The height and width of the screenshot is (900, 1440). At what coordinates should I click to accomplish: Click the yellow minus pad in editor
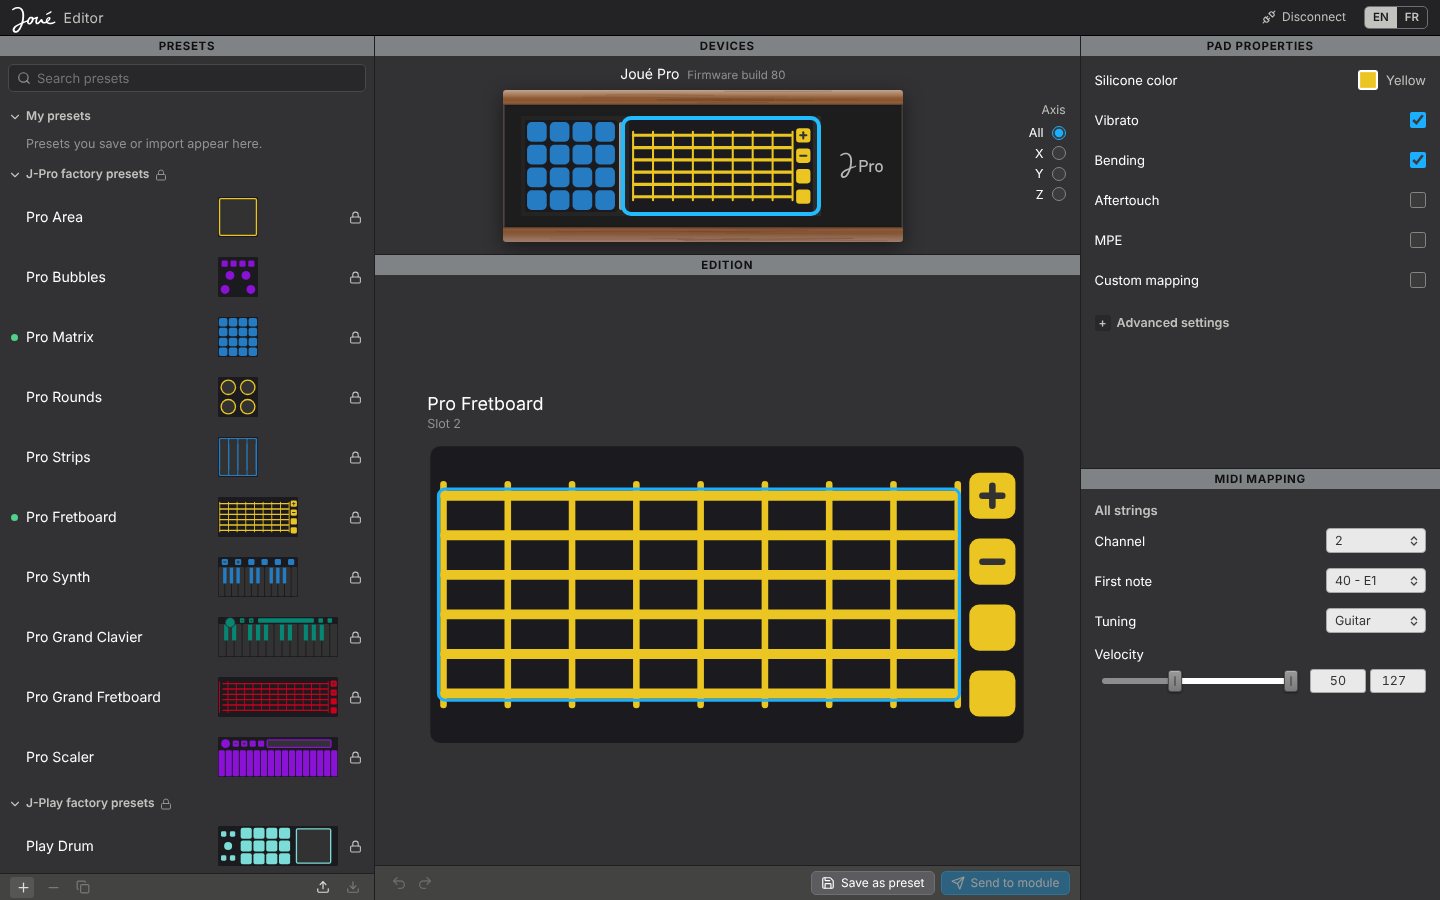point(992,562)
